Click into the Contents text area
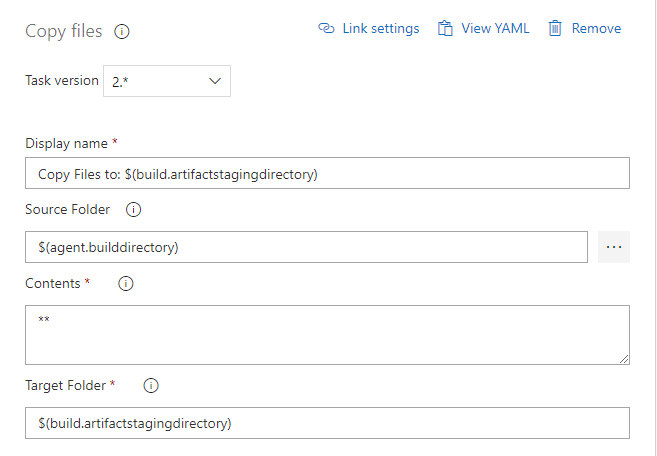 (327, 335)
